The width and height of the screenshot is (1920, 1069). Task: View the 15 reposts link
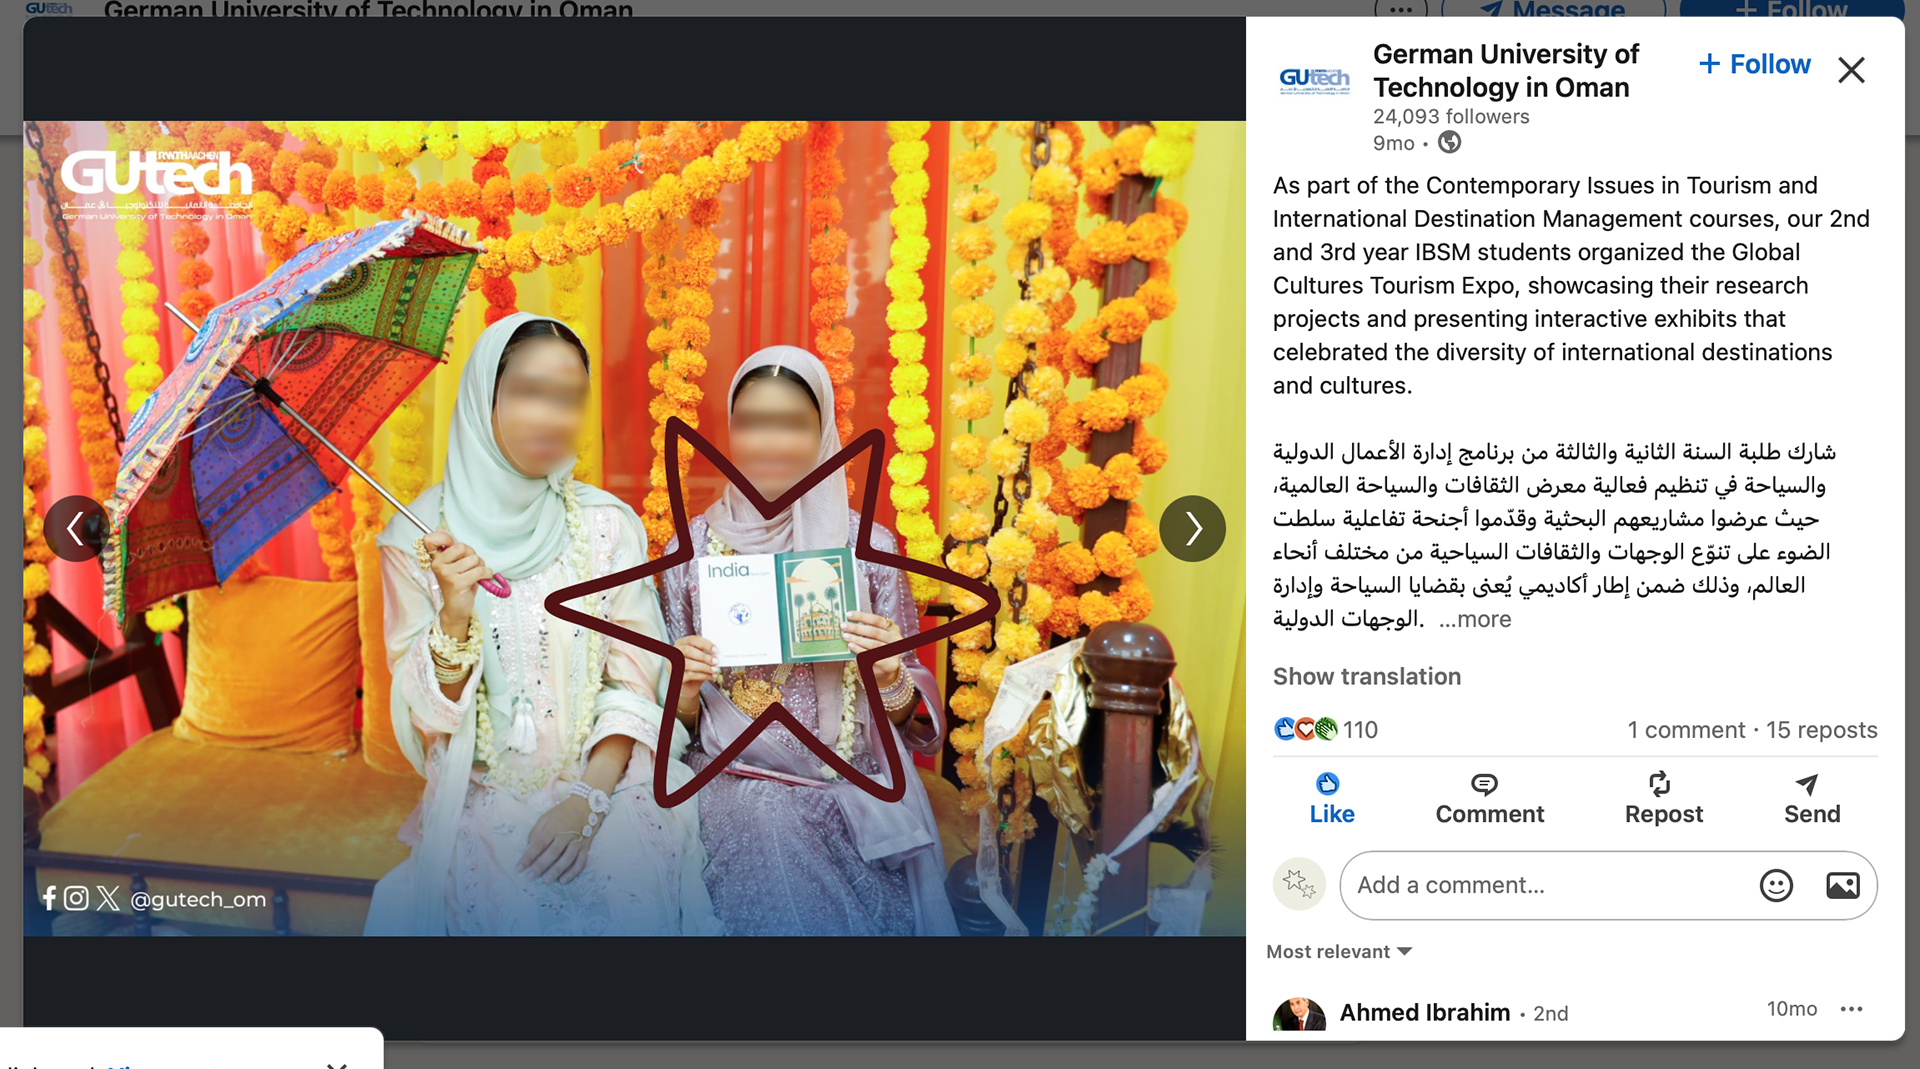[1821, 730]
